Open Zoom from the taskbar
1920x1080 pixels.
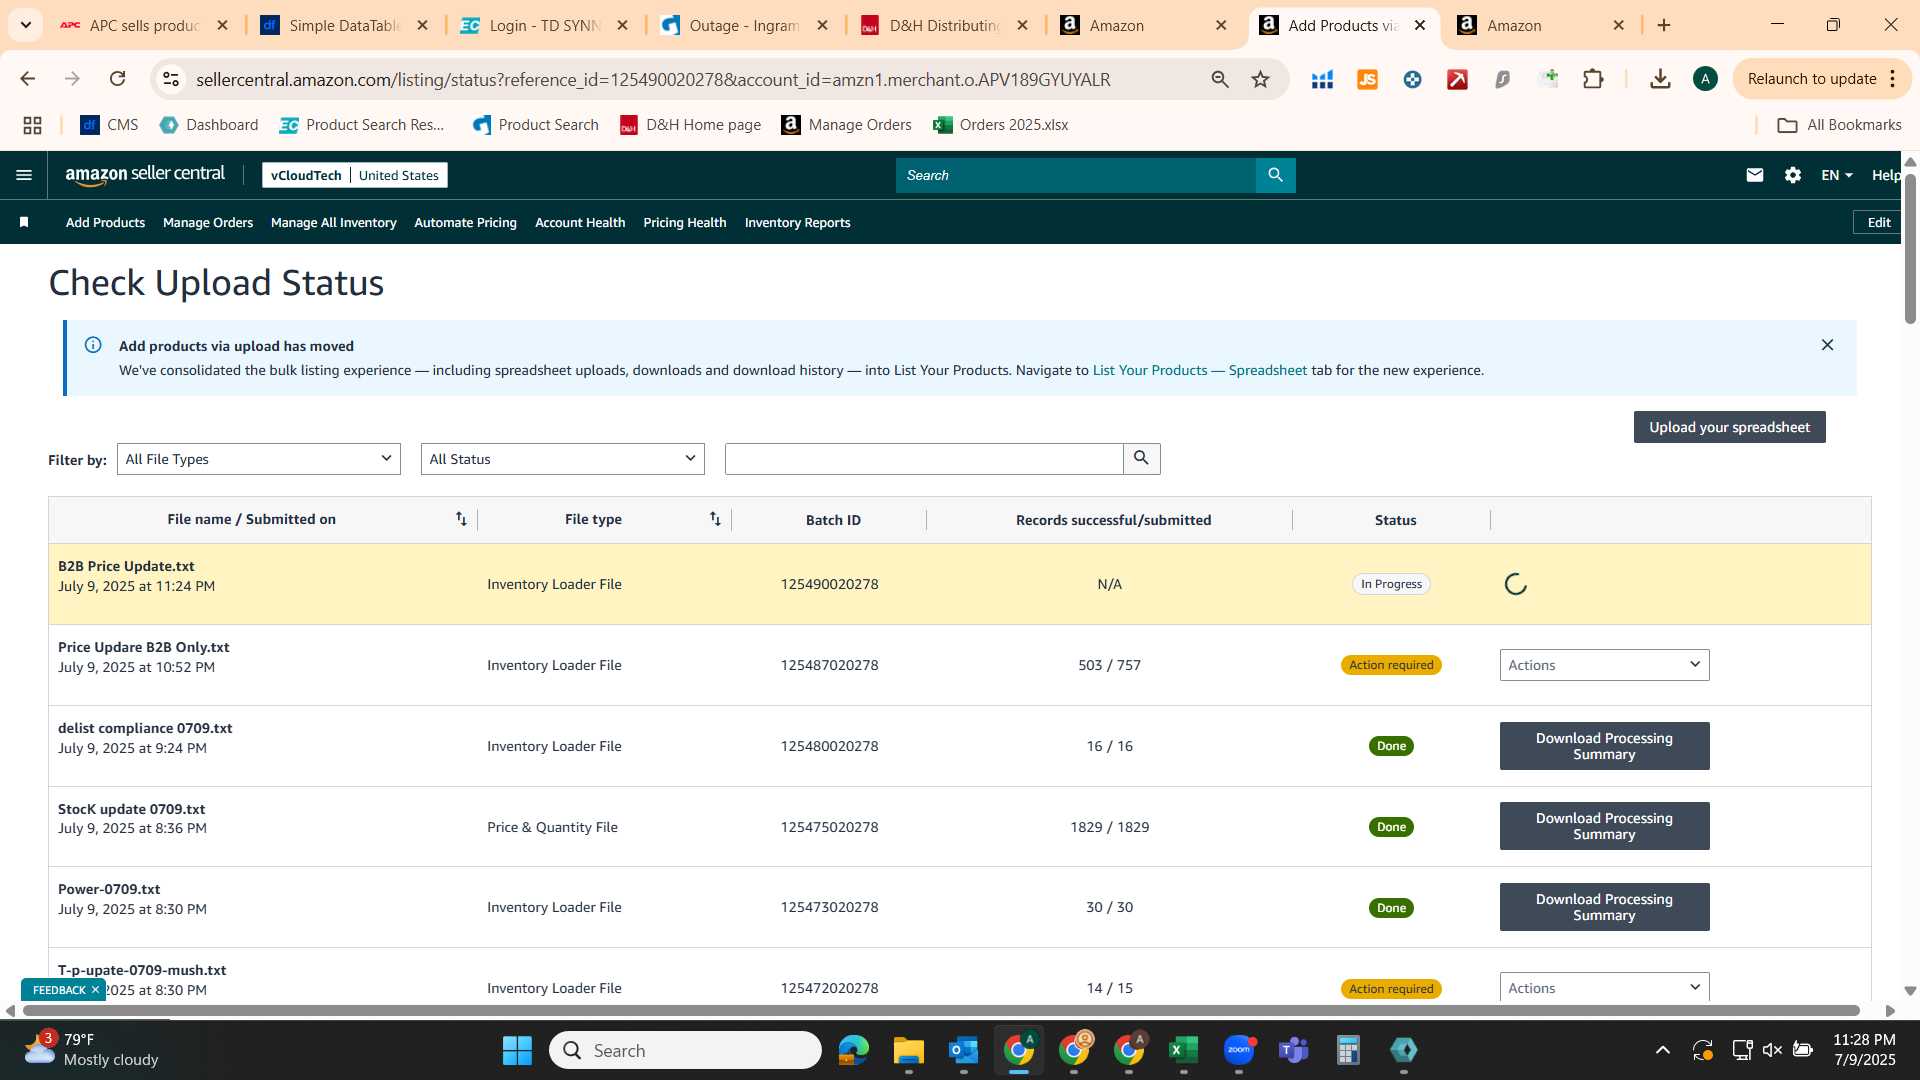click(x=1239, y=1050)
